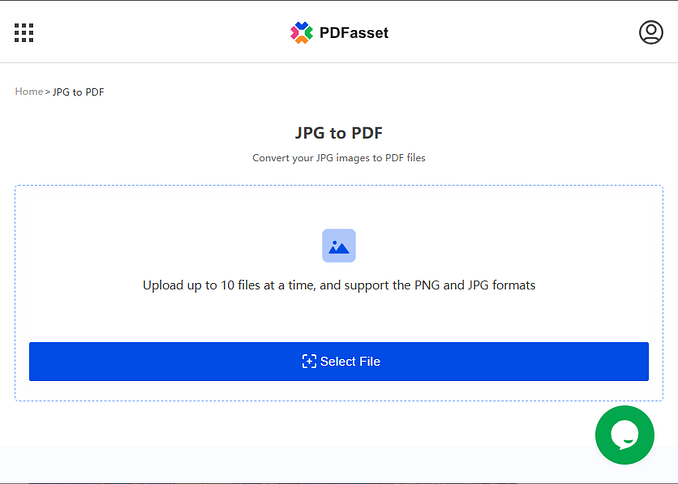Click the 'Upload up to 10 files' text
Image resolution: width=678 pixels, height=484 pixels.
coord(339,285)
